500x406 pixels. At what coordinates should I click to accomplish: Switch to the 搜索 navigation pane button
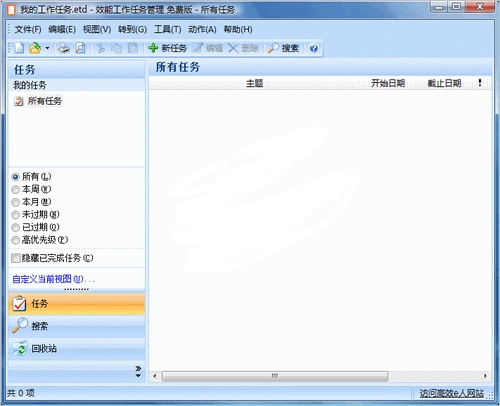tap(76, 326)
